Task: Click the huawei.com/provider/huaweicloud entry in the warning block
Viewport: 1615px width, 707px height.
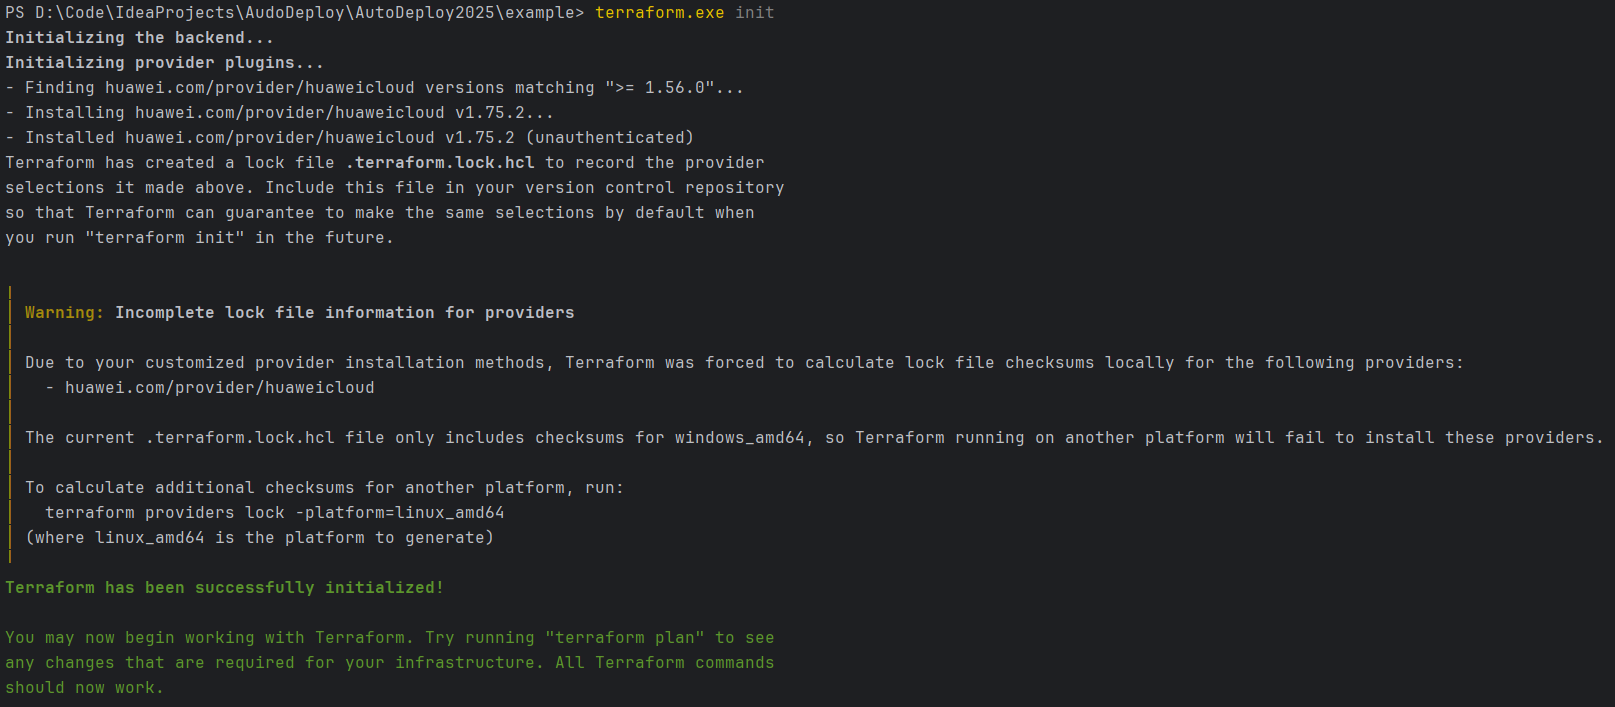Action: coord(219,388)
